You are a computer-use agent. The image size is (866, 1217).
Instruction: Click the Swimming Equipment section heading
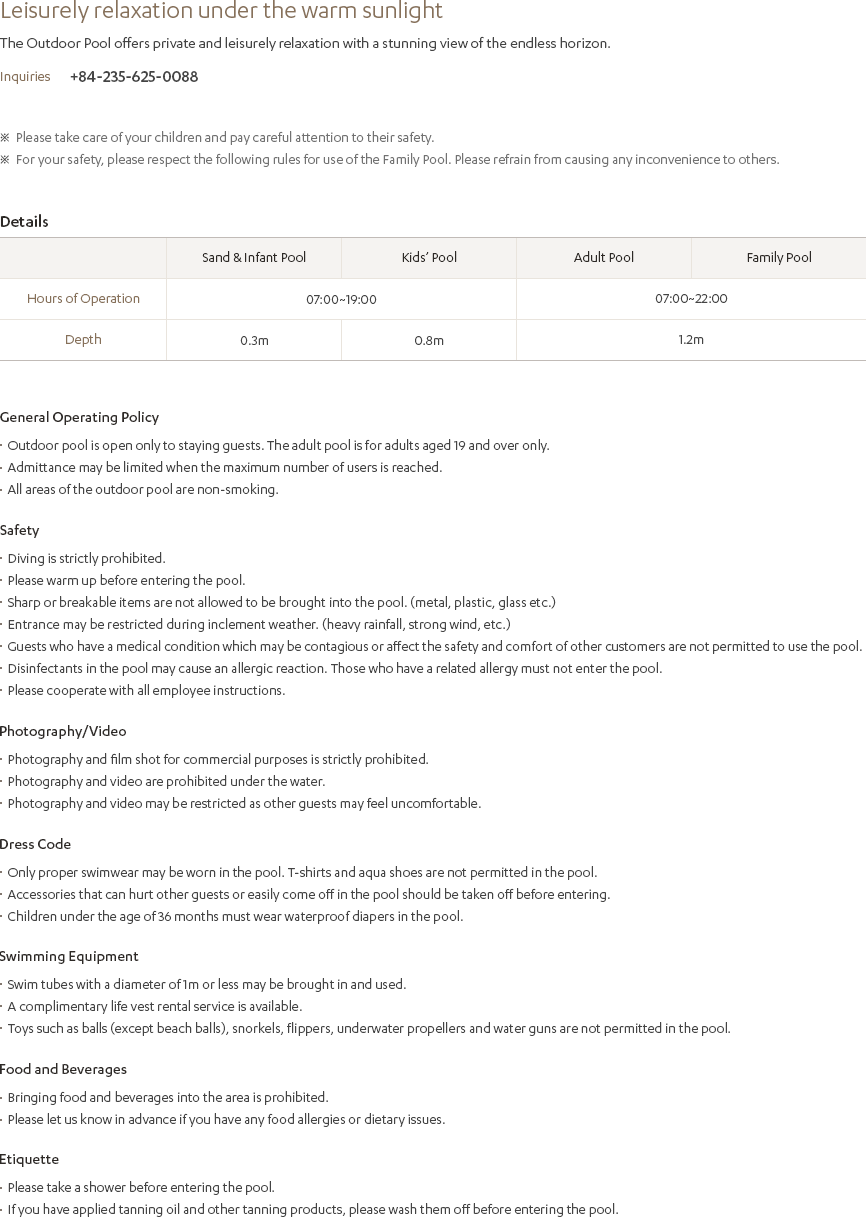69,957
